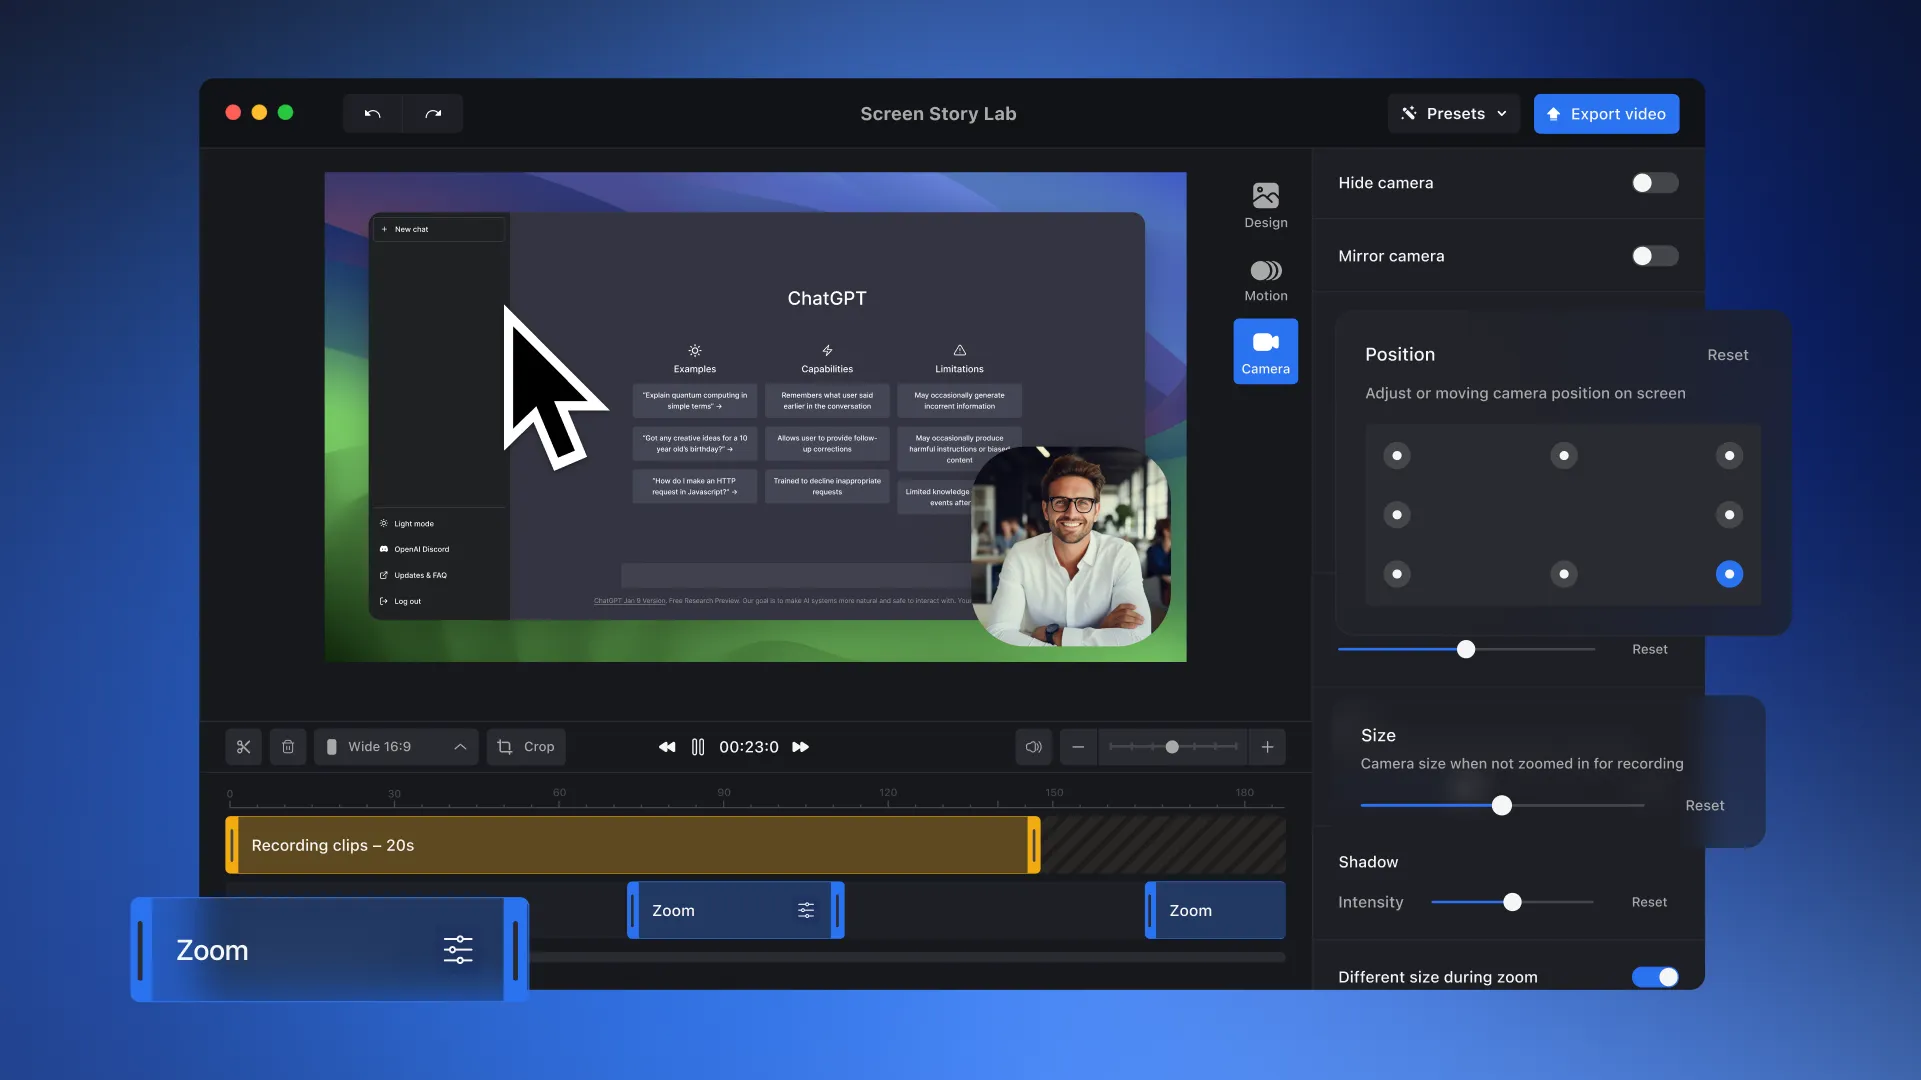The width and height of the screenshot is (1921, 1080).
Task: Open the Design panel
Action: 1265,206
